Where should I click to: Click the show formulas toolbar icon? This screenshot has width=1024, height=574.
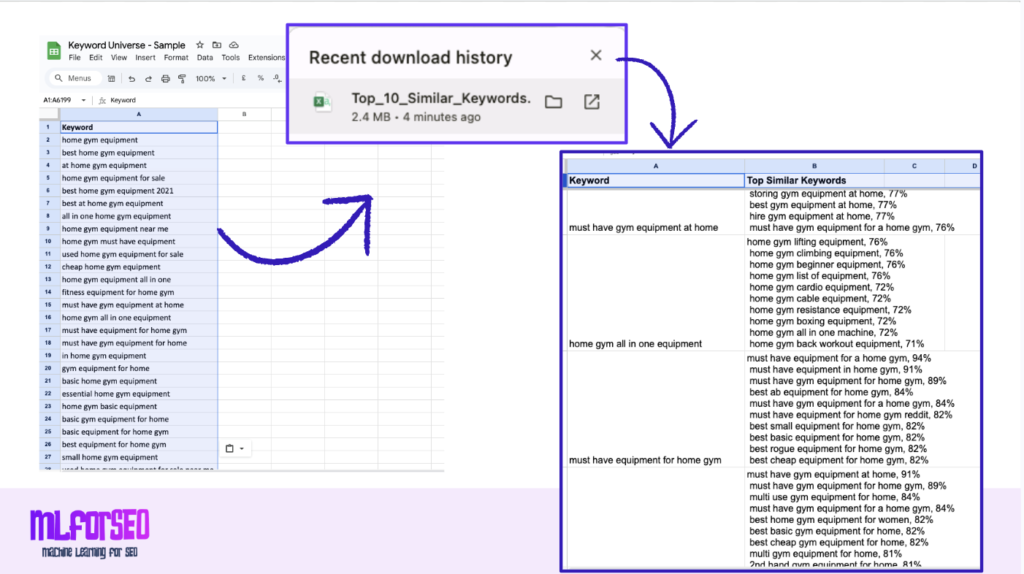coord(112,78)
